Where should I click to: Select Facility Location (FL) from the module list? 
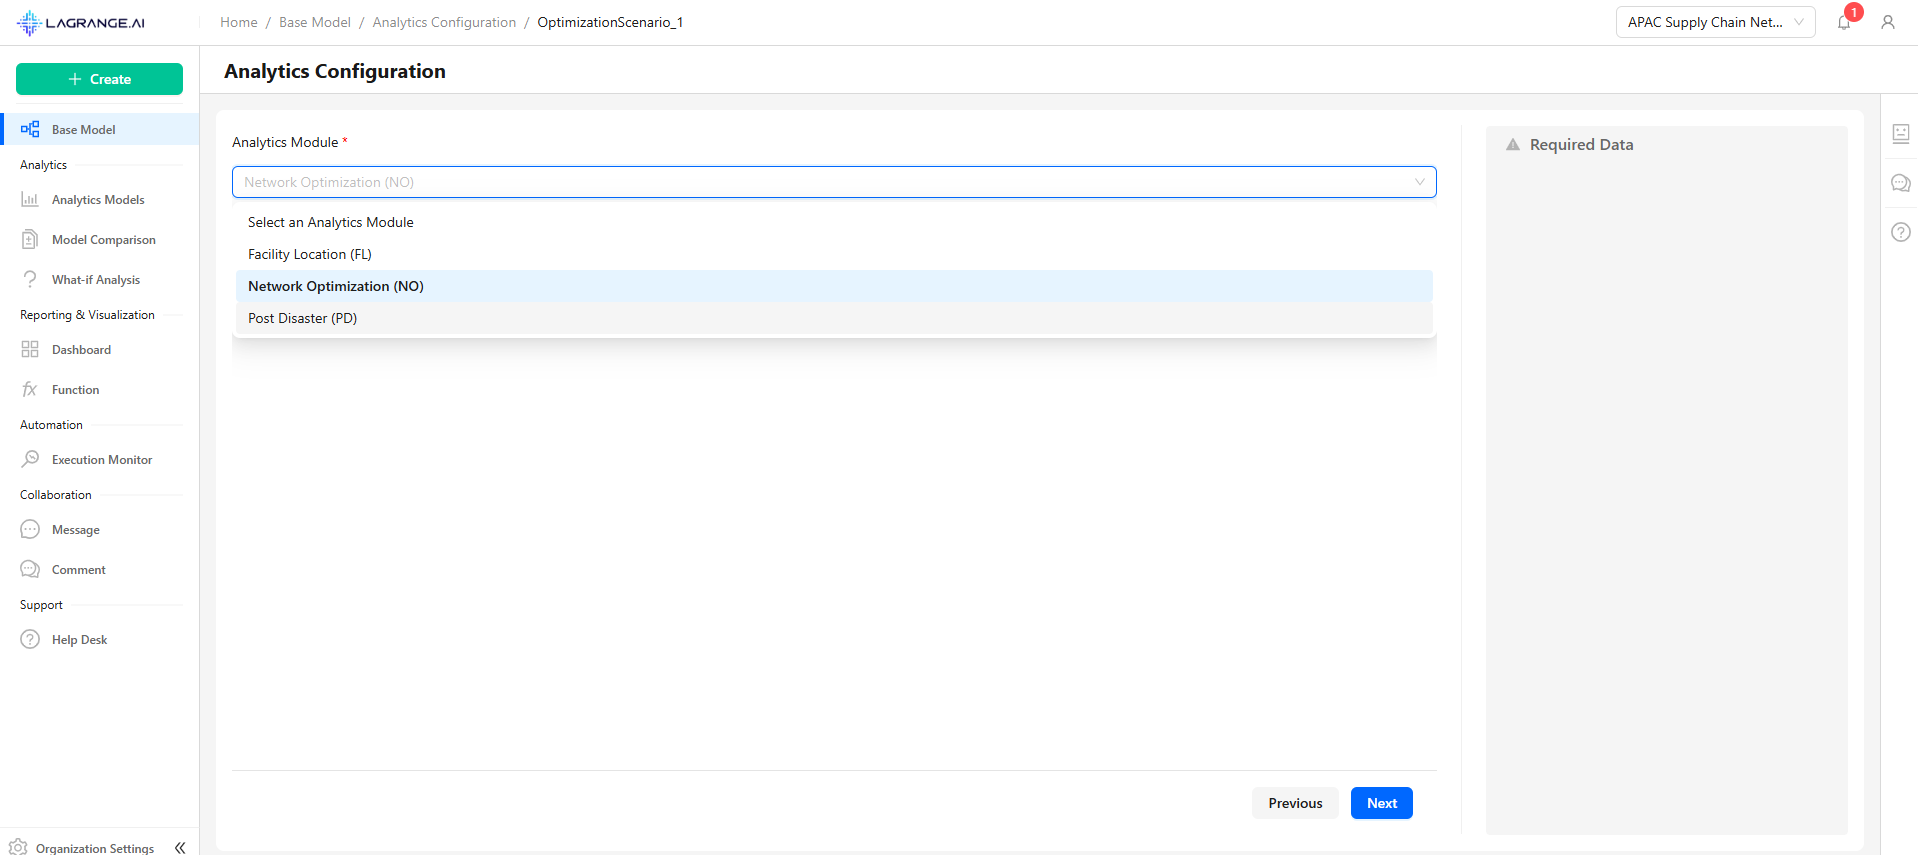pyautogui.click(x=310, y=254)
